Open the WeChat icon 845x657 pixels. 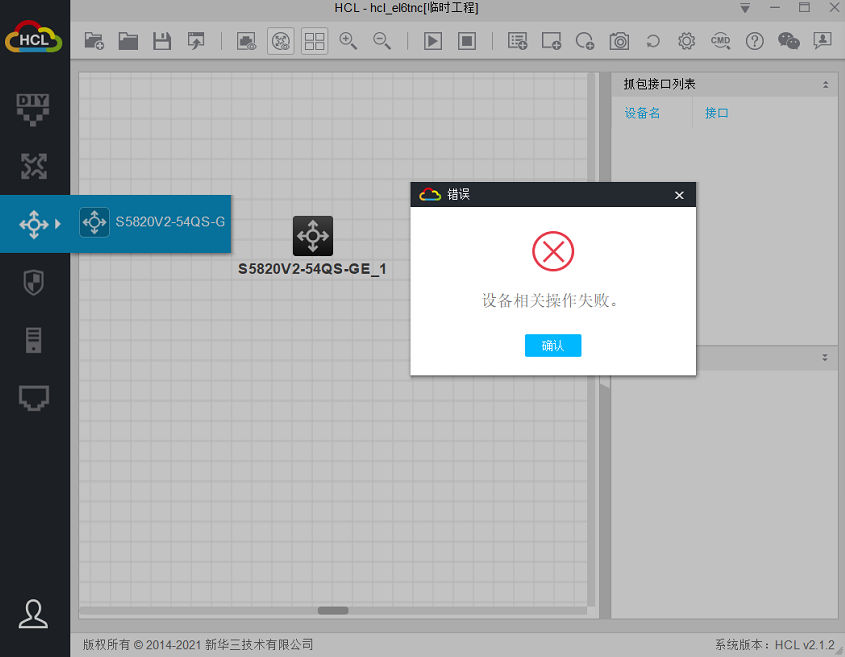788,41
